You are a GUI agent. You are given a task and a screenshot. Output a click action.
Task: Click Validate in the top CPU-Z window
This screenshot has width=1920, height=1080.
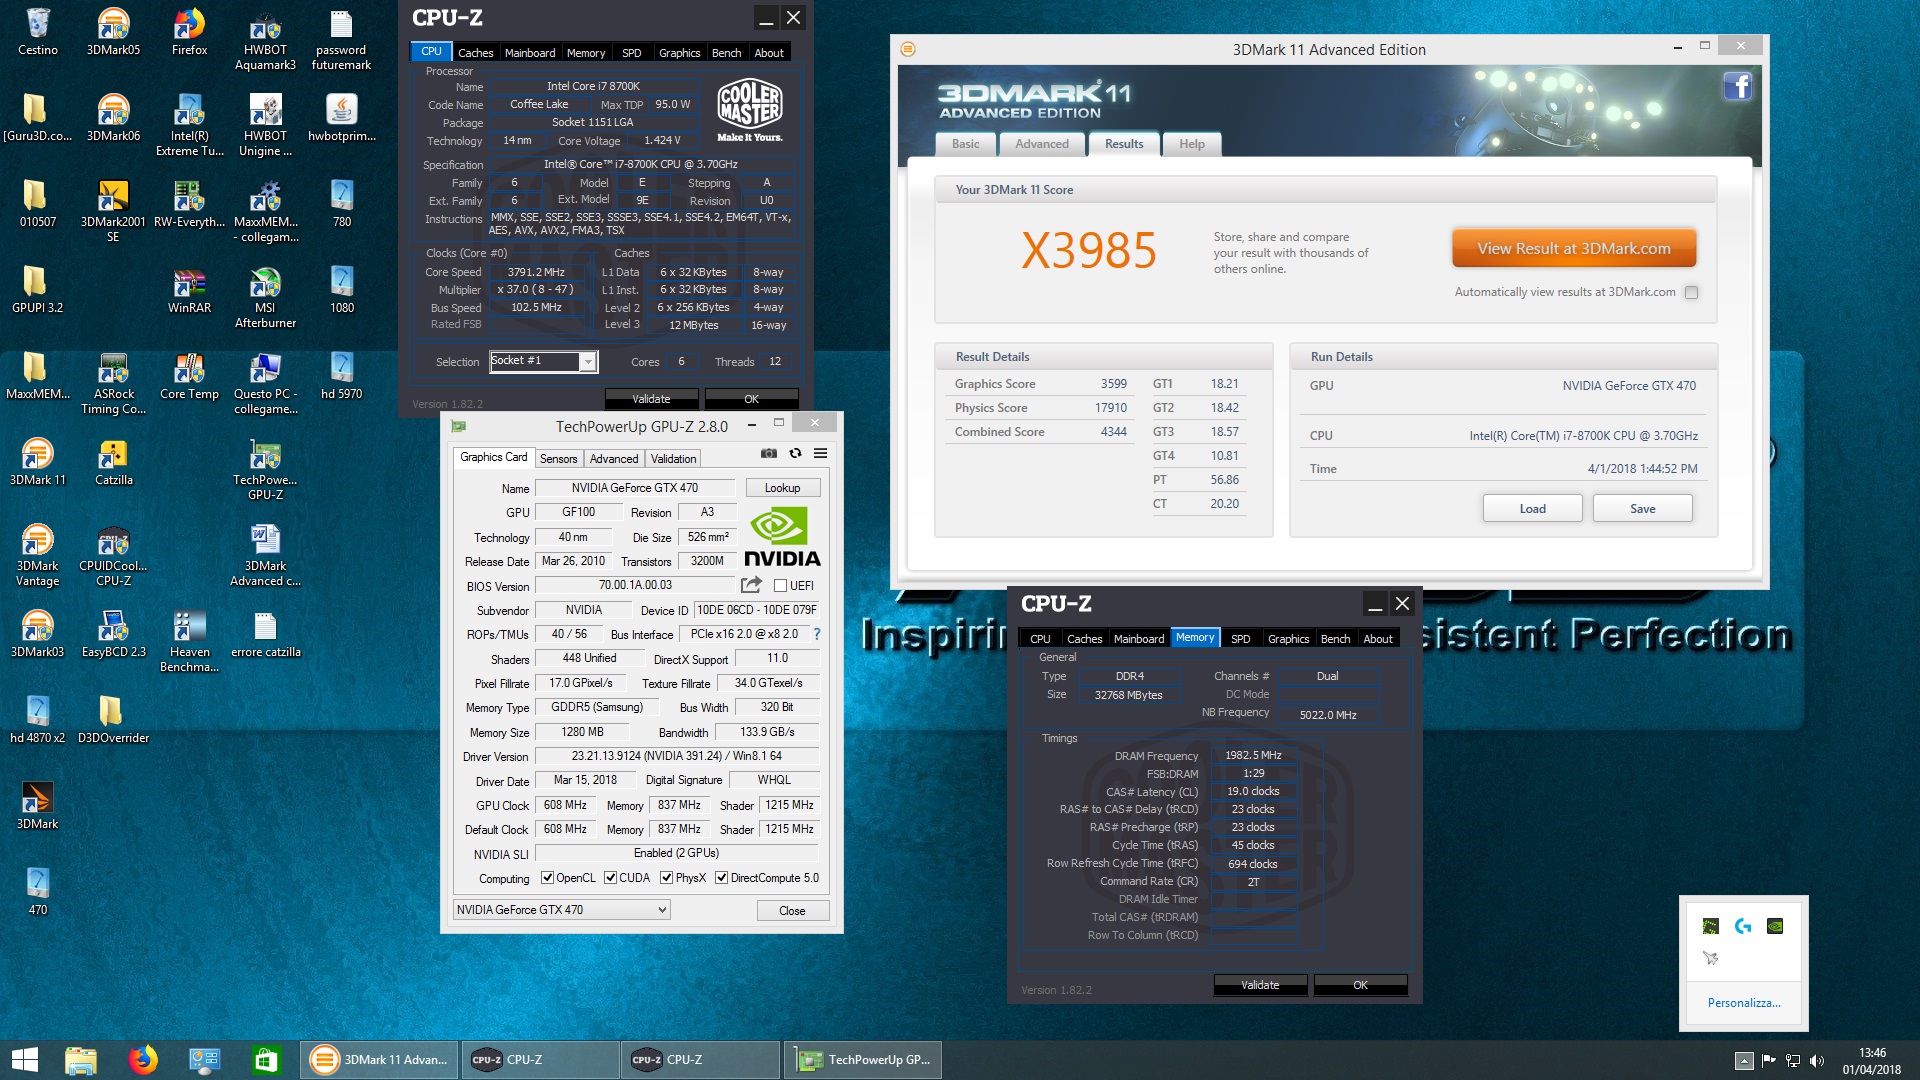[651, 399]
